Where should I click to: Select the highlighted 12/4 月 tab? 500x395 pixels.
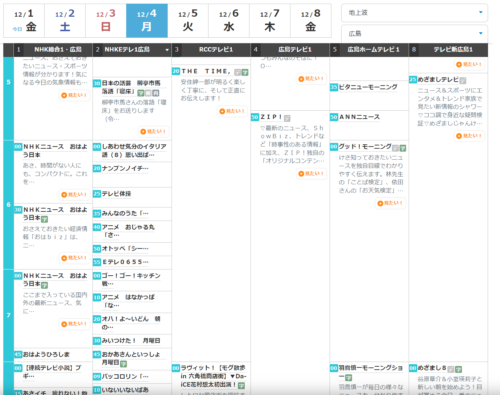coord(147,21)
